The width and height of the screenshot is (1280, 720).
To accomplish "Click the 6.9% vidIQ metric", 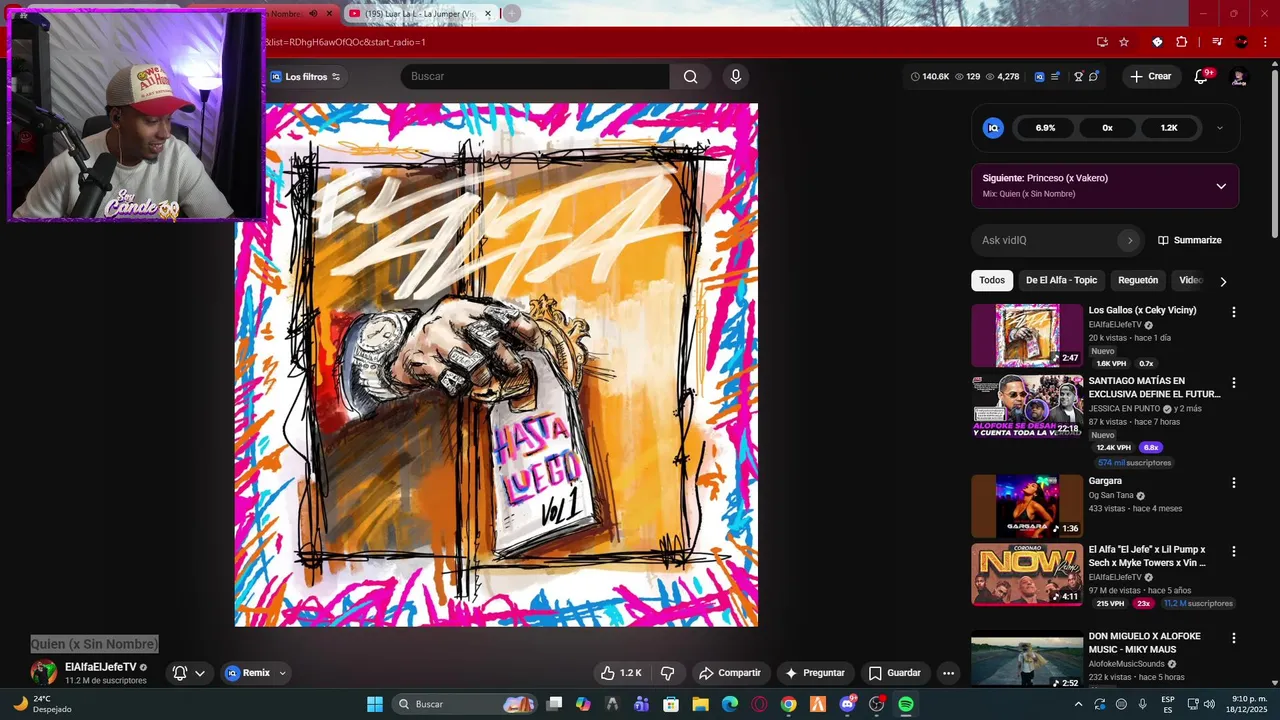I will pyautogui.click(x=1045, y=128).
